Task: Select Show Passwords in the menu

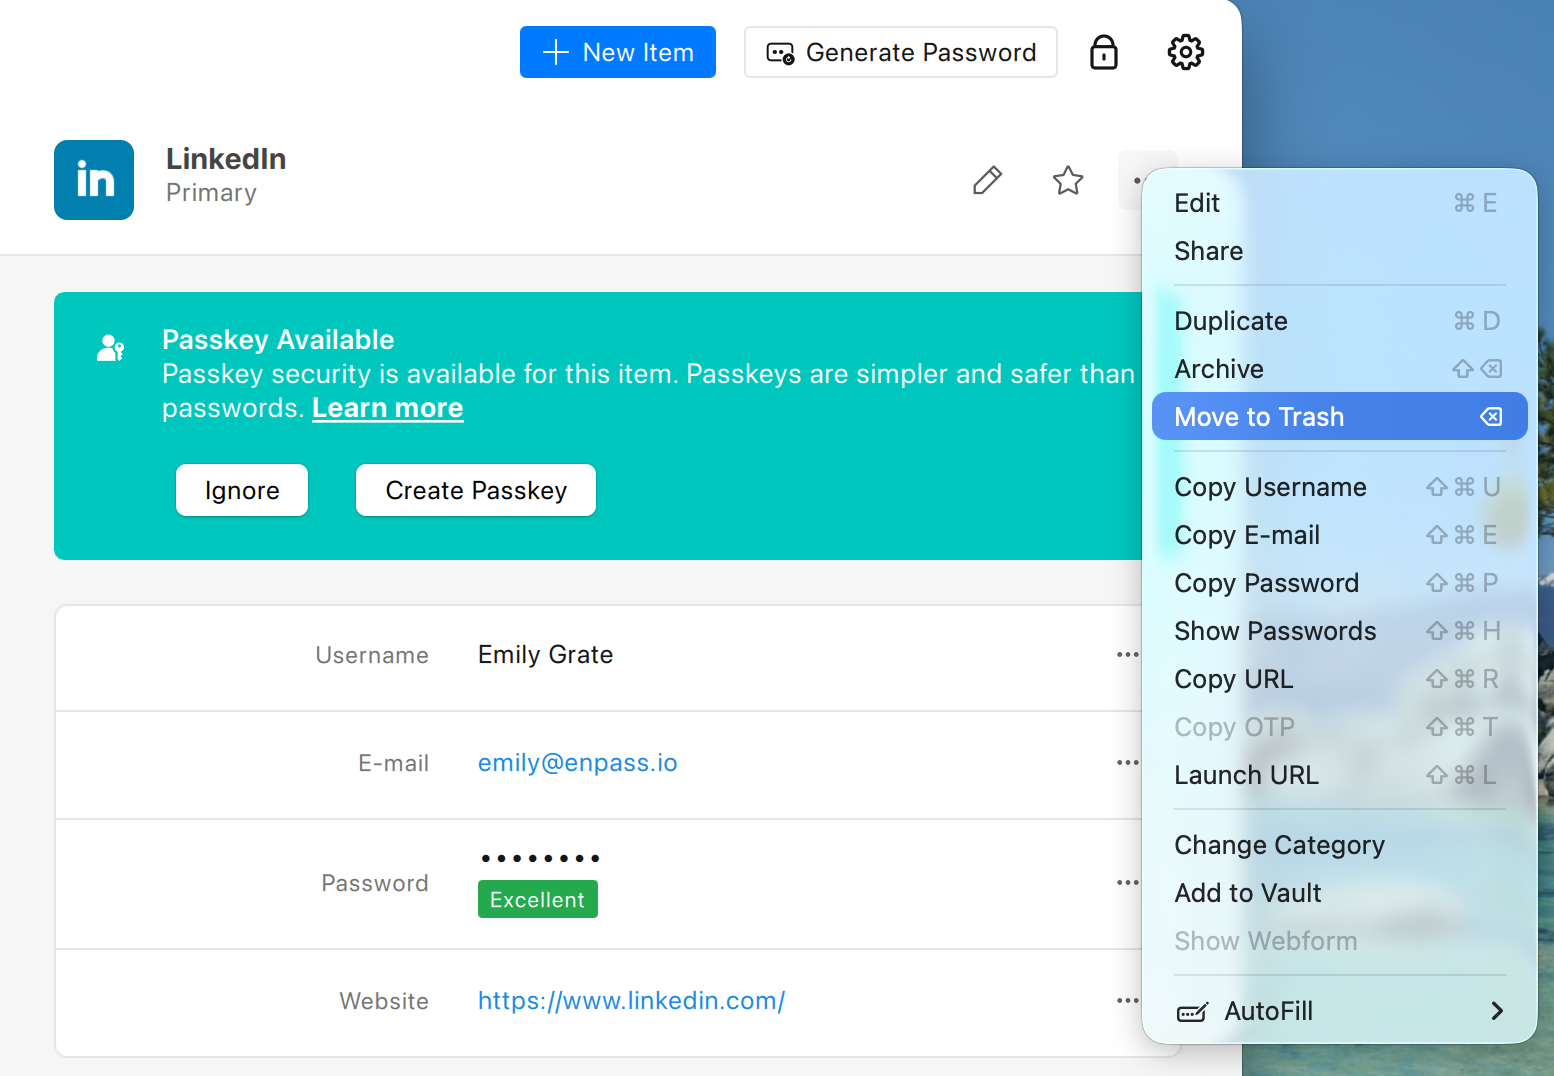Action: [1340, 631]
